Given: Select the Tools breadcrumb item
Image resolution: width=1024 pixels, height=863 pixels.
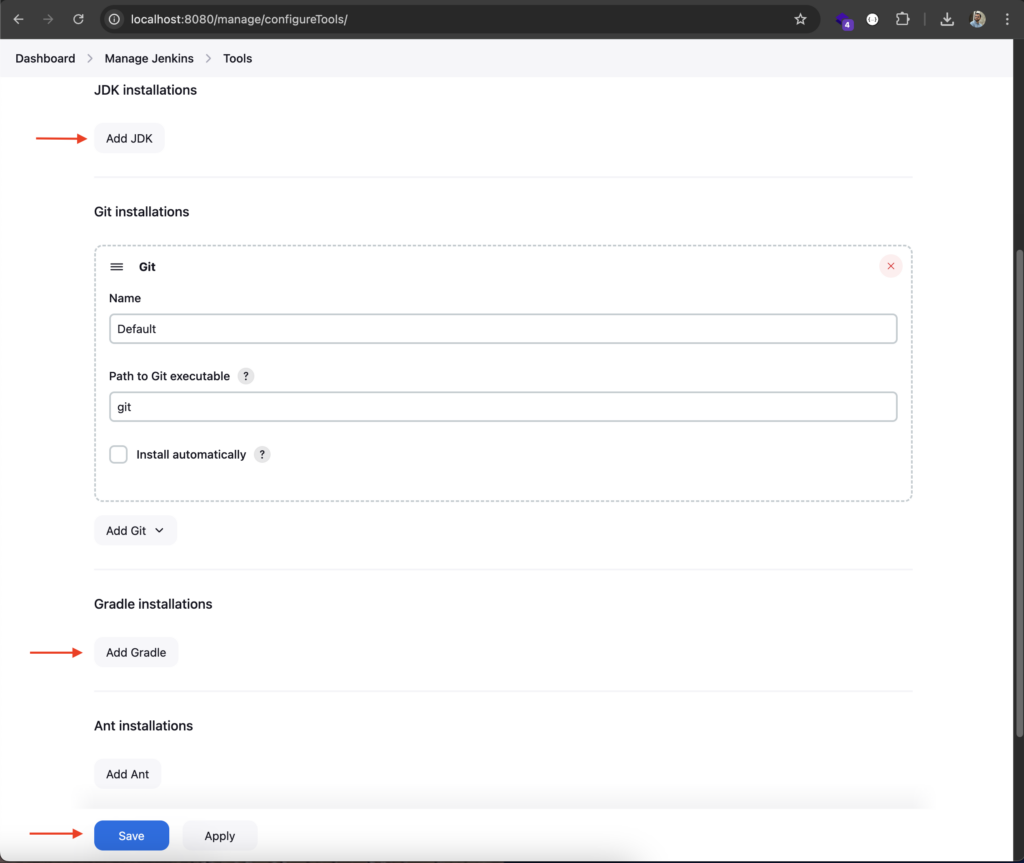Looking at the screenshot, I should point(237,58).
